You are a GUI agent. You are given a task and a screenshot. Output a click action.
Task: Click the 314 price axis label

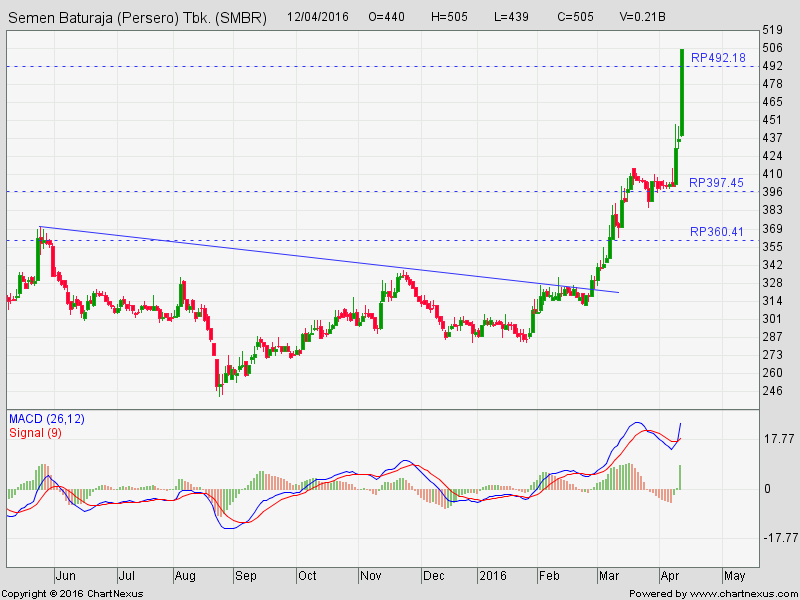[772, 301]
